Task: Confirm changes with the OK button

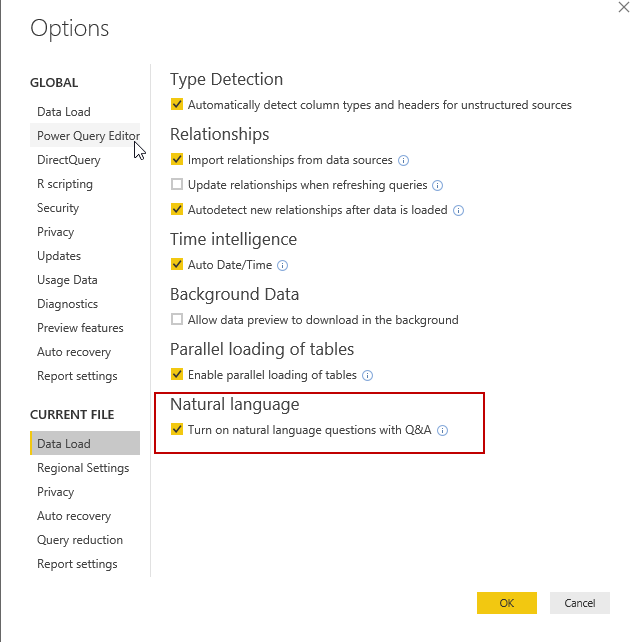Action: pos(506,603)
